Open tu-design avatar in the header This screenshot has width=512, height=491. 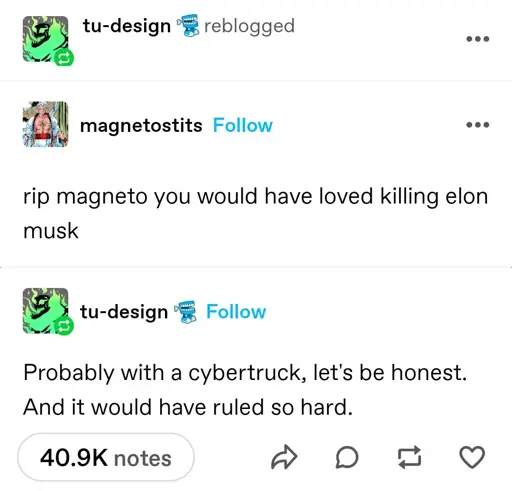click(45, 39)
